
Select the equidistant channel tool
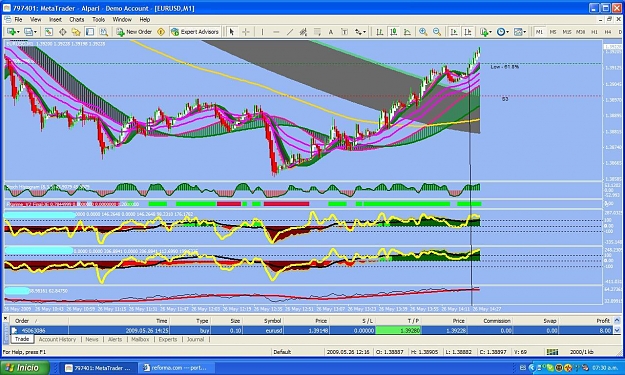click(x=303, y=32)
